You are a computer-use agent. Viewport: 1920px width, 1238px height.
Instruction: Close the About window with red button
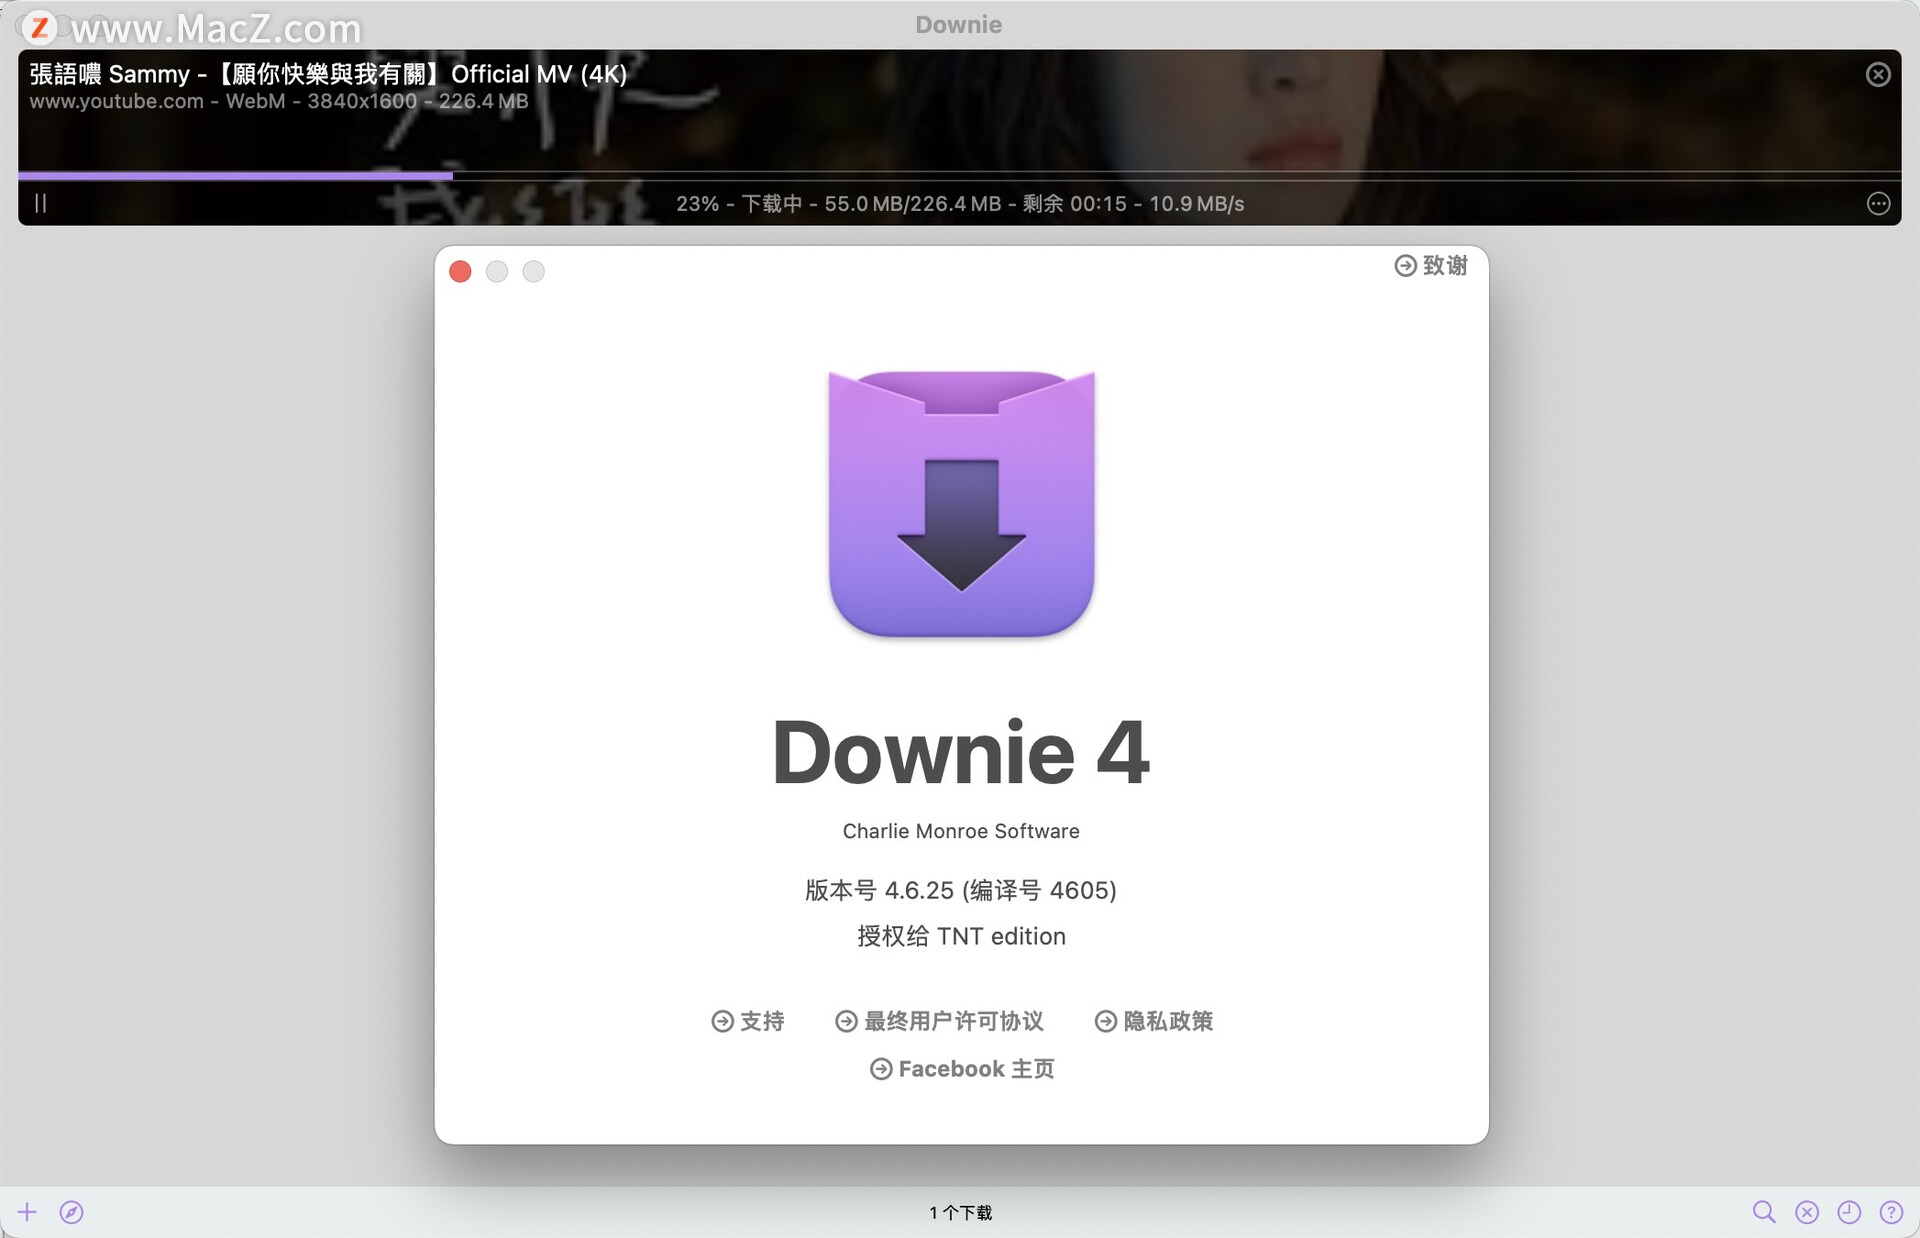coord(460,271)
